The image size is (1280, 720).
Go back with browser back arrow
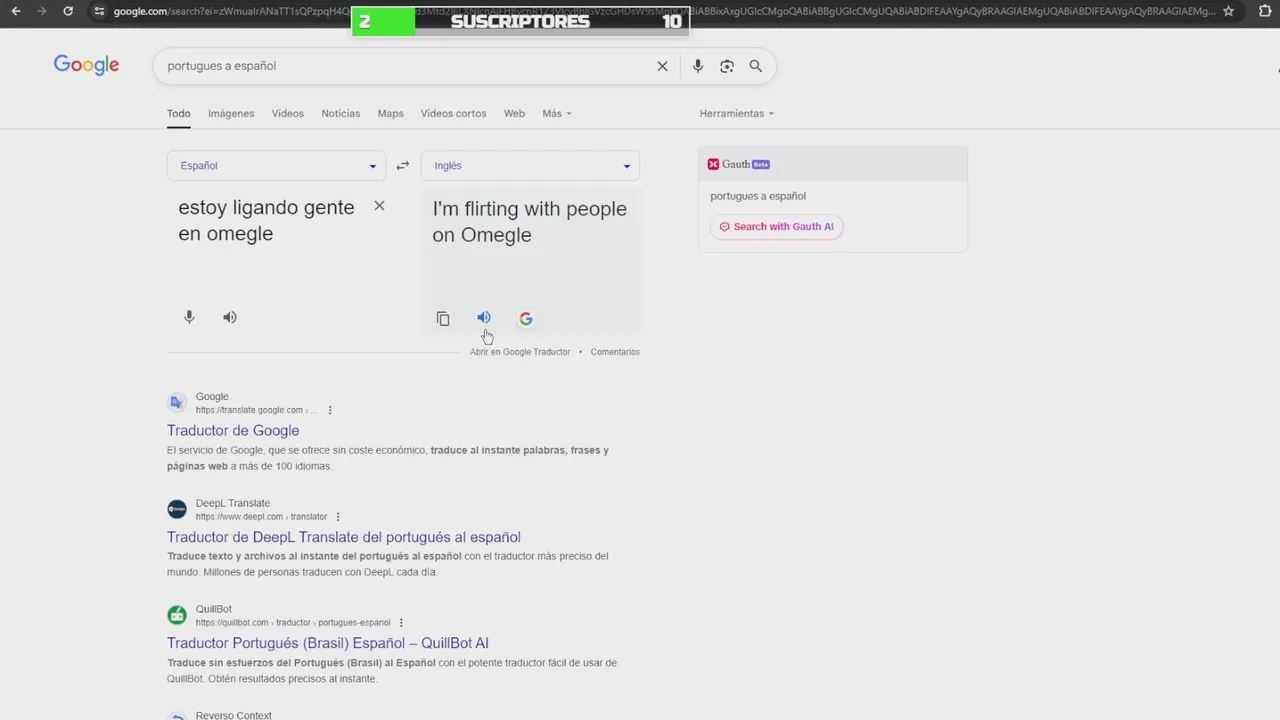pyautogui.click(x=16, y=11)
